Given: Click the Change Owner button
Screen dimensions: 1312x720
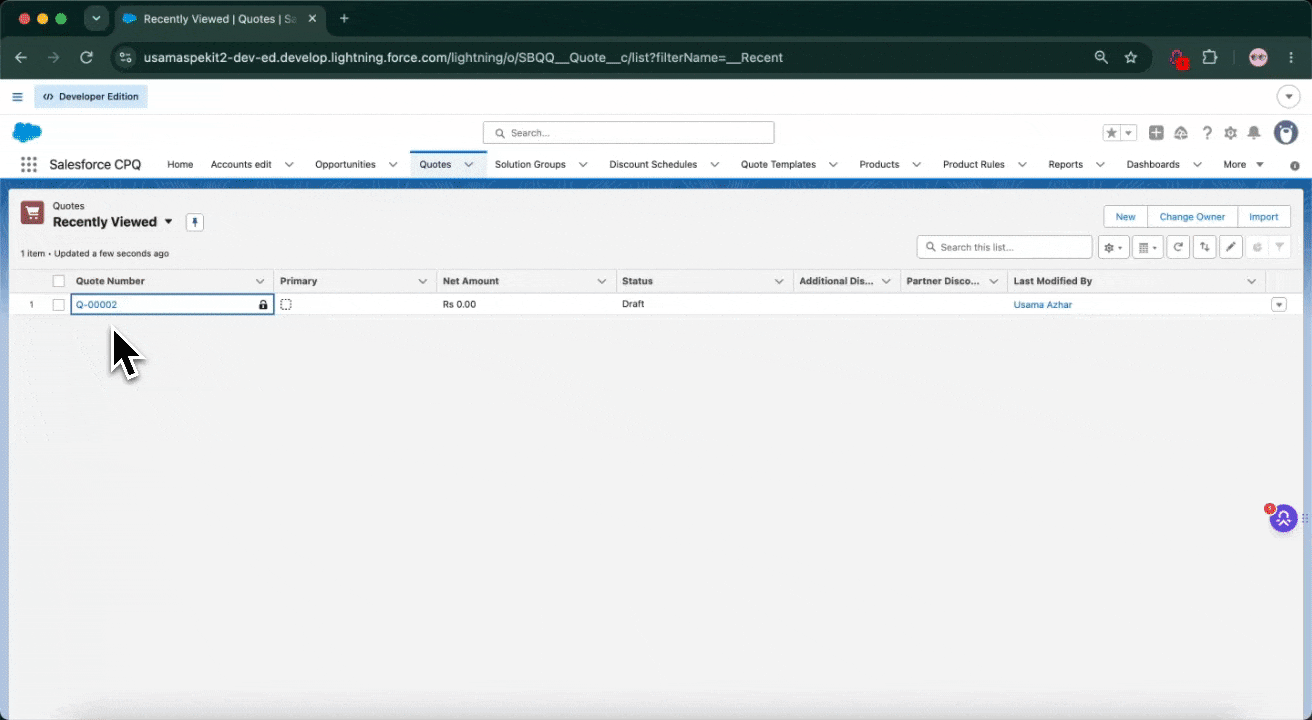Looking at the screenshot, I should coord(1192,217).
